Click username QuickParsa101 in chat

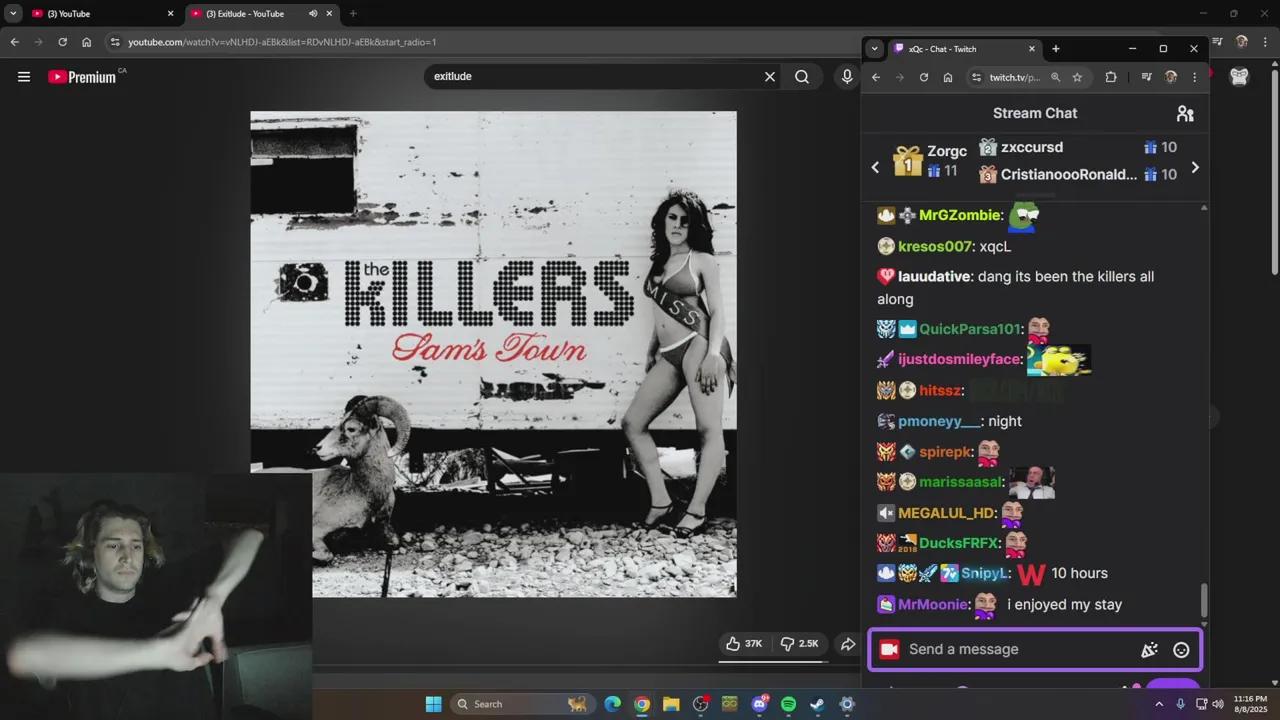[x=970, y=329]
